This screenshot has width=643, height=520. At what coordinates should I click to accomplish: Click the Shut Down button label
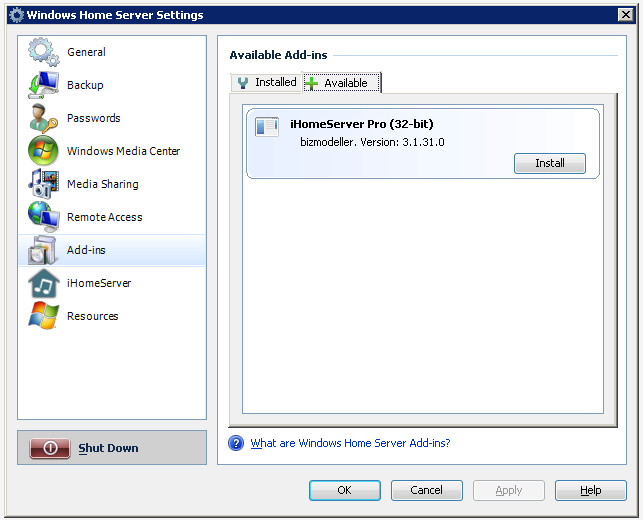point(108,448)
